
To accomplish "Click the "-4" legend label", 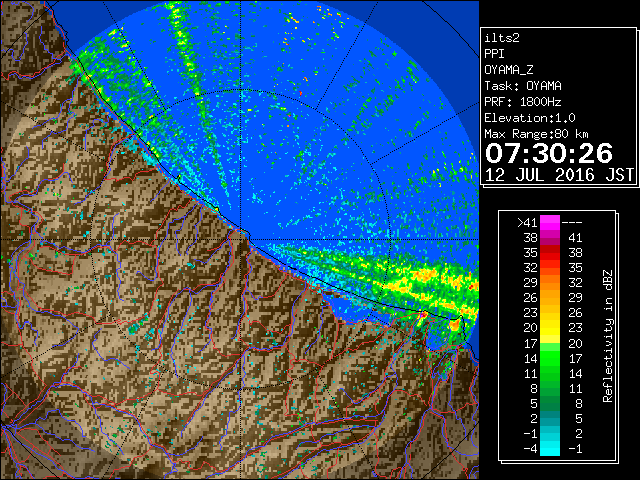I will 530,449.
